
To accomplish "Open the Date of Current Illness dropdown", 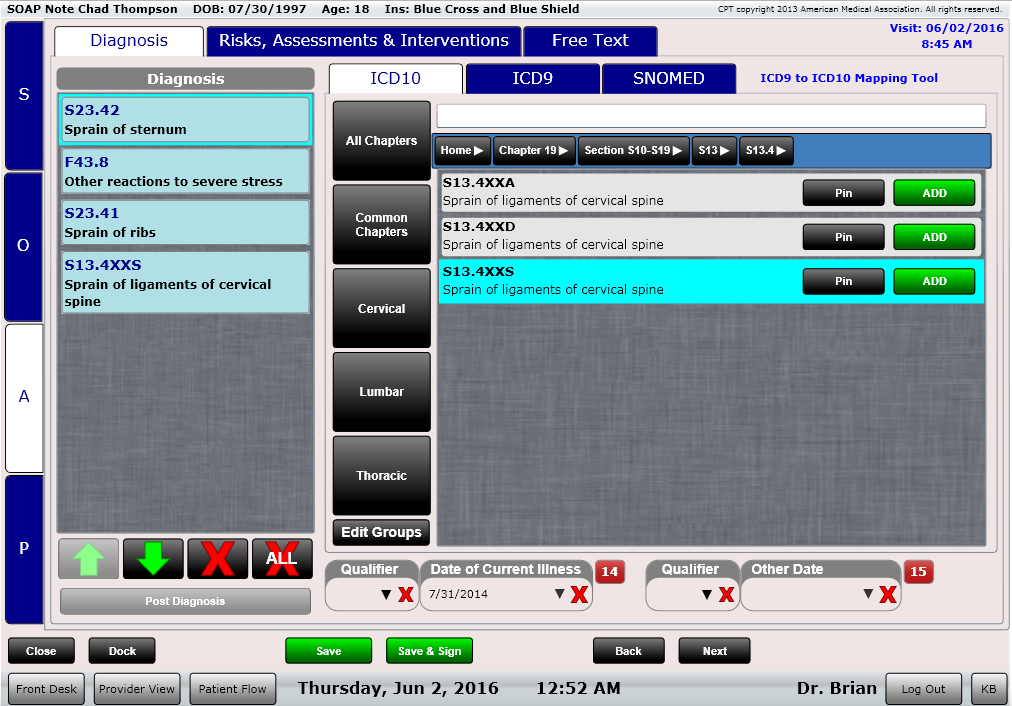I will point(559,595).
